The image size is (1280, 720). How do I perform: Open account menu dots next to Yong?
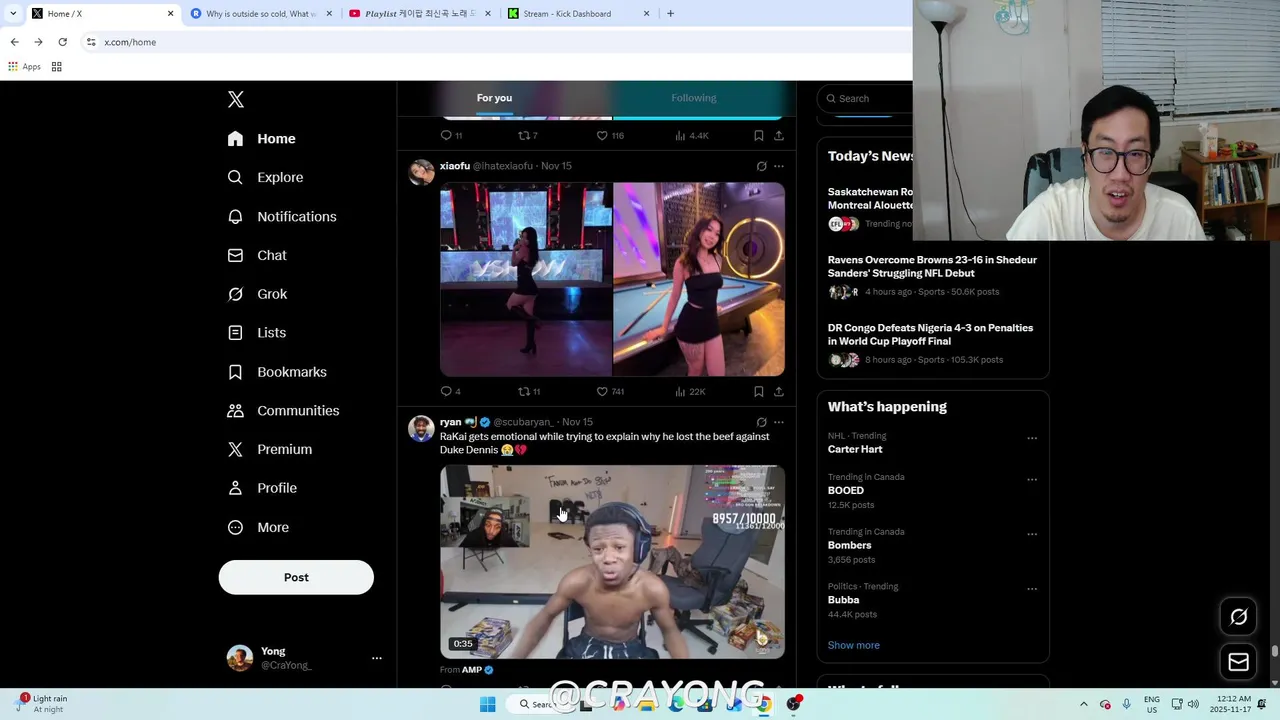click(x=377, y=658)
